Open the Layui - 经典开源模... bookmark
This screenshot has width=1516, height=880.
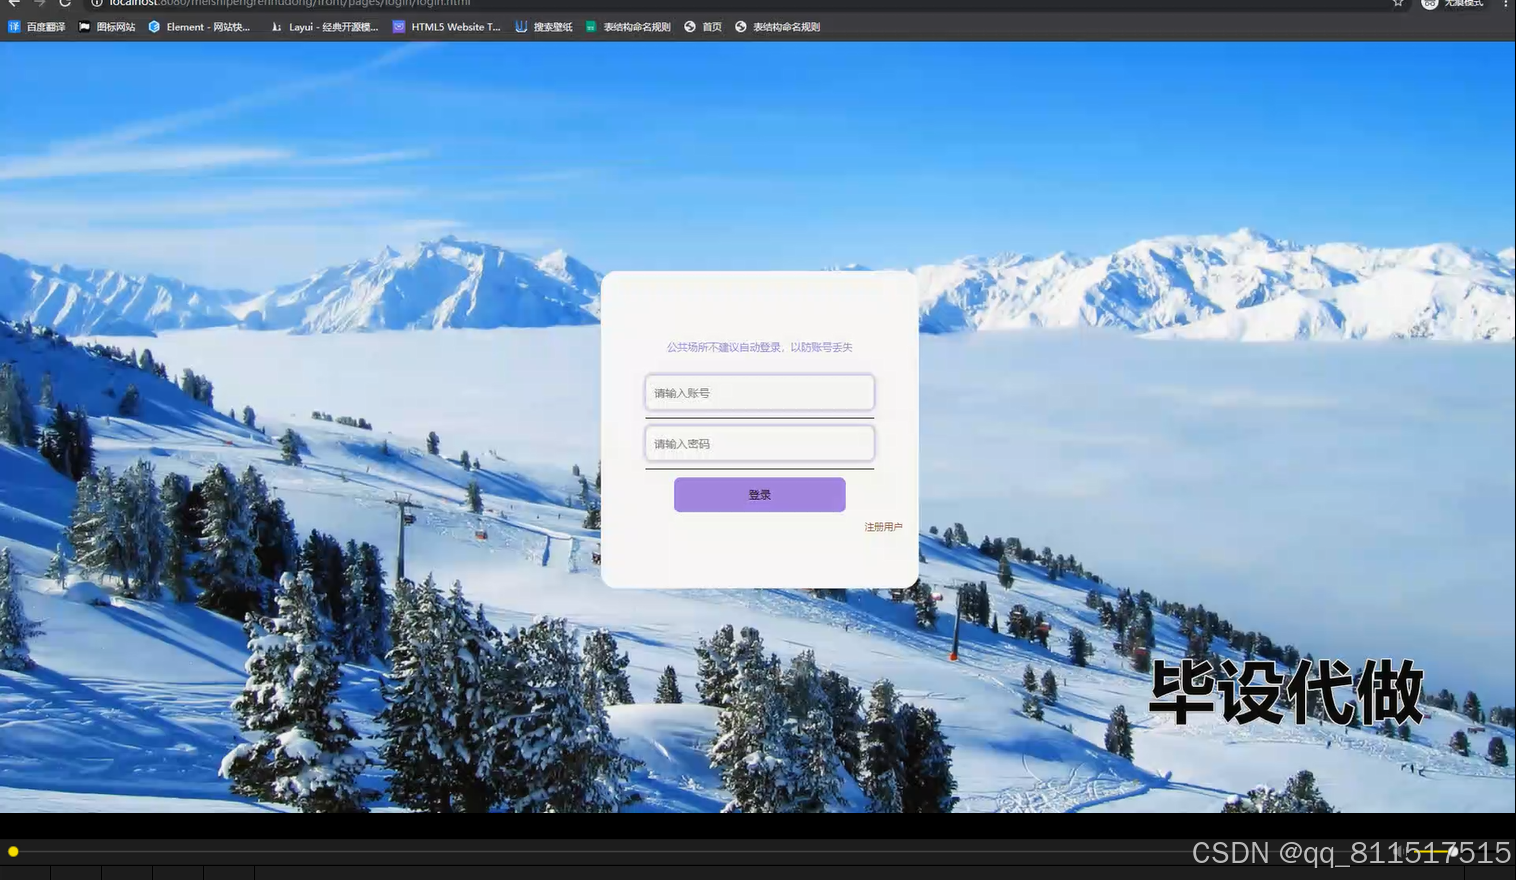point(325,27)
